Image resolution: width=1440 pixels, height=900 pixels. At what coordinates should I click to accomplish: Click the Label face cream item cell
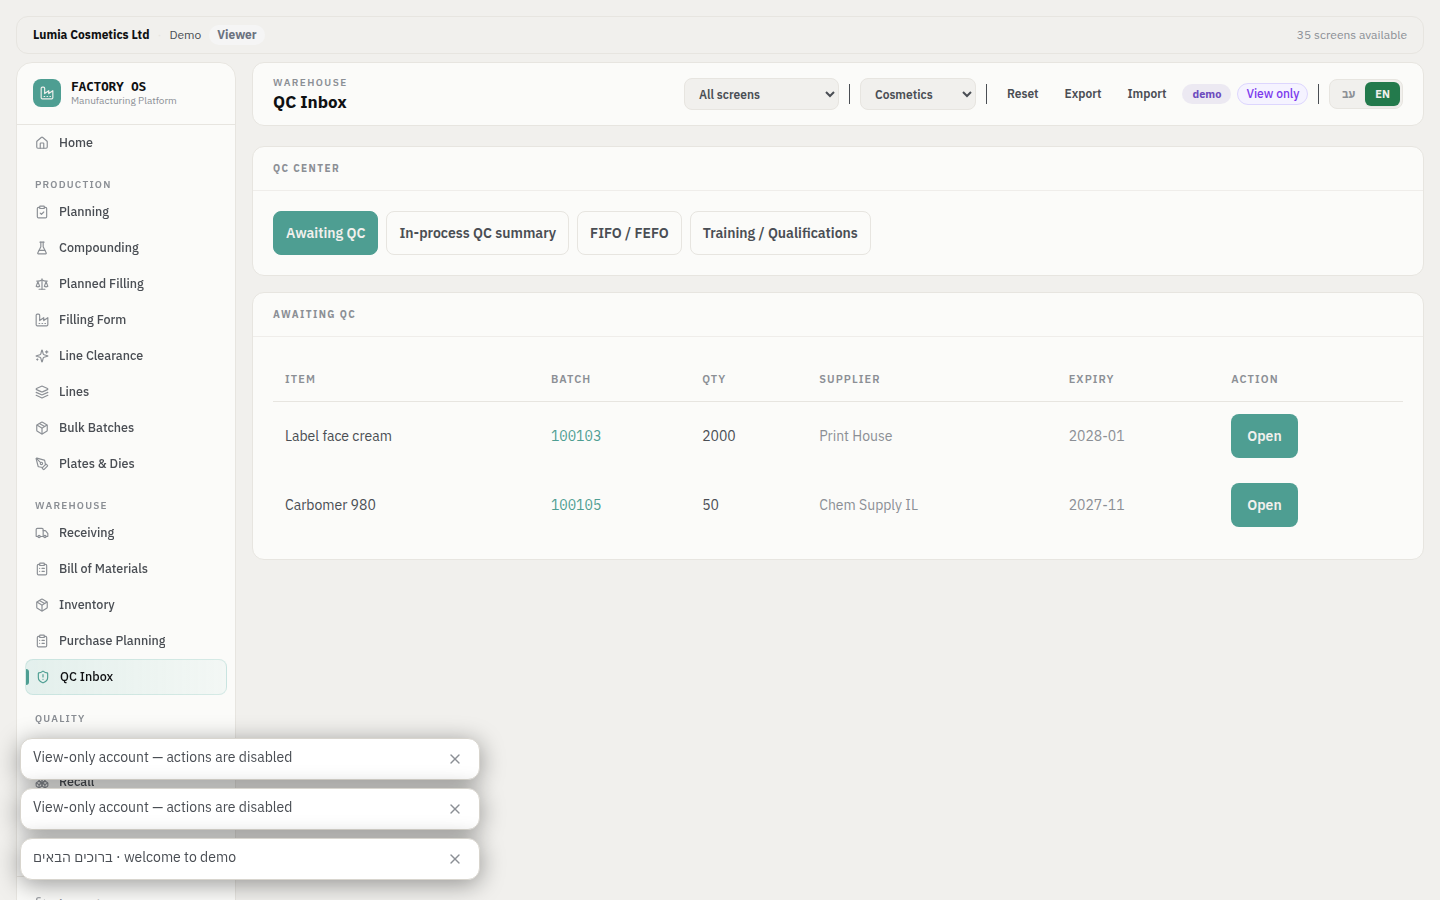coord(338,436)
